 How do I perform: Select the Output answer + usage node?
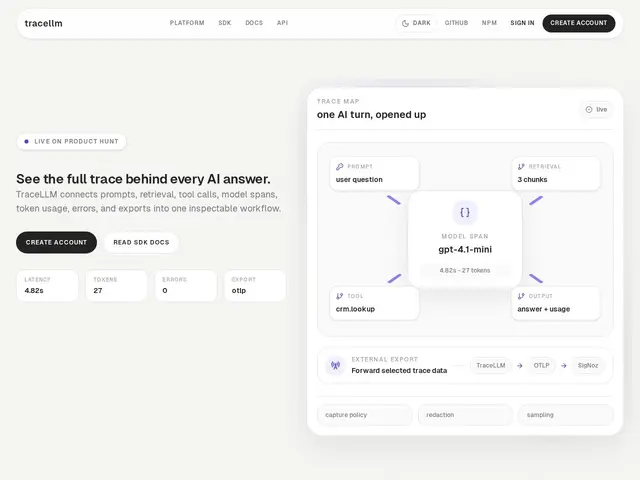coord(556,303)
